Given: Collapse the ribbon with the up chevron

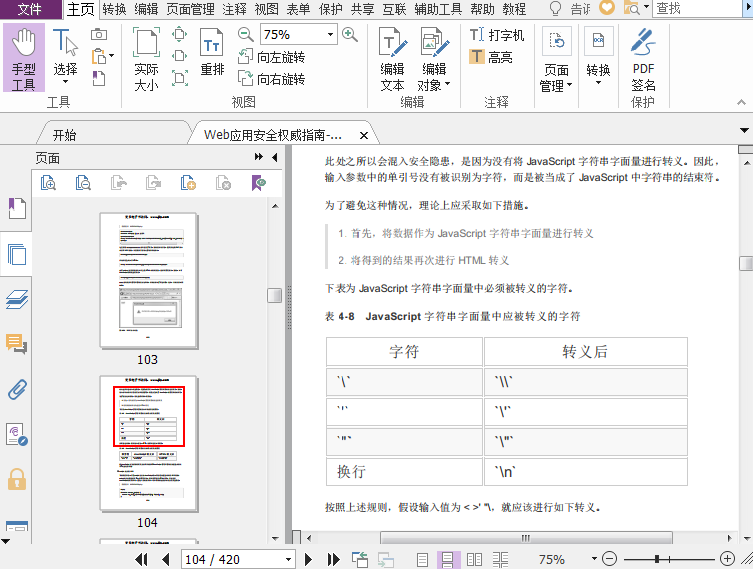Looking at the screenshot, I should tap(741, 102).
